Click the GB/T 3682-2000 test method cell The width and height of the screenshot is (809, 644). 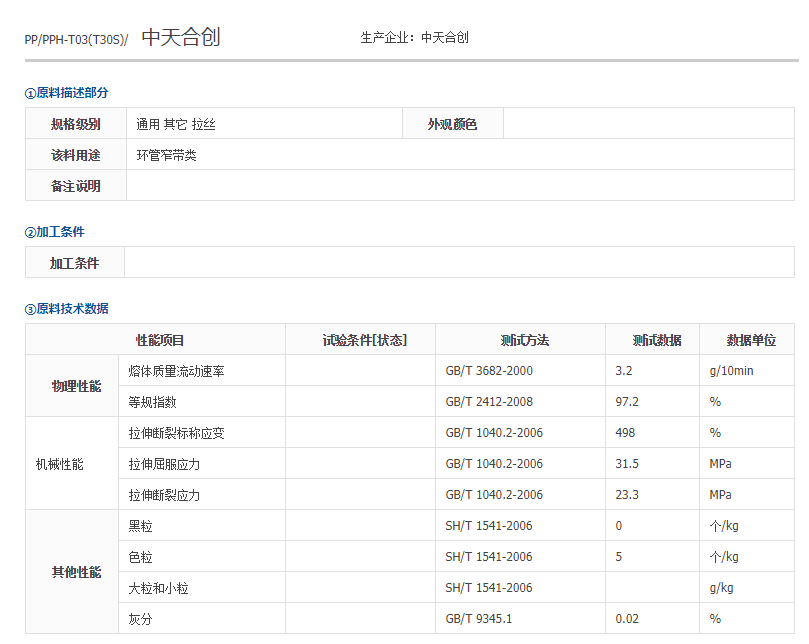pyautogui.click(x=487, y=370)
